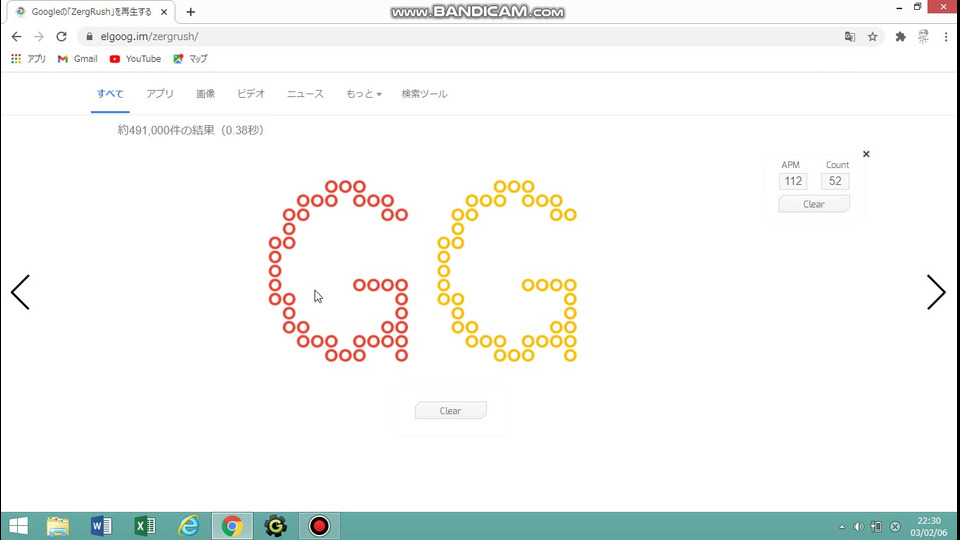The image size is (960, 540).
Task: Open File Explorer from taskbar
Action: [x=58, y=526]
